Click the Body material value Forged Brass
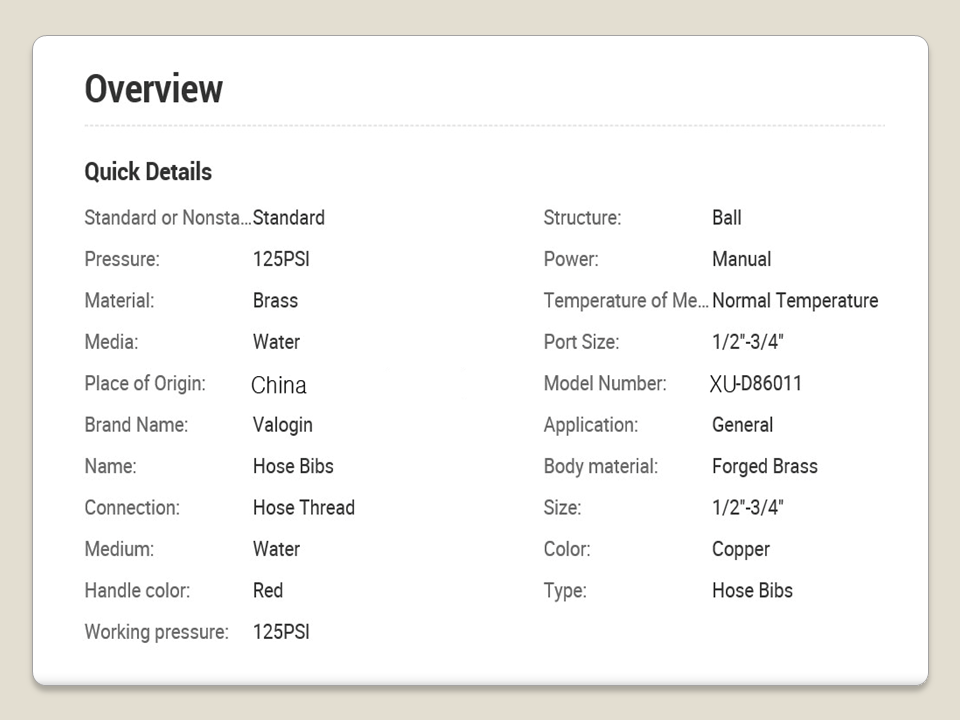The height and width of the screenshot is (720, 960). (764, 467)
